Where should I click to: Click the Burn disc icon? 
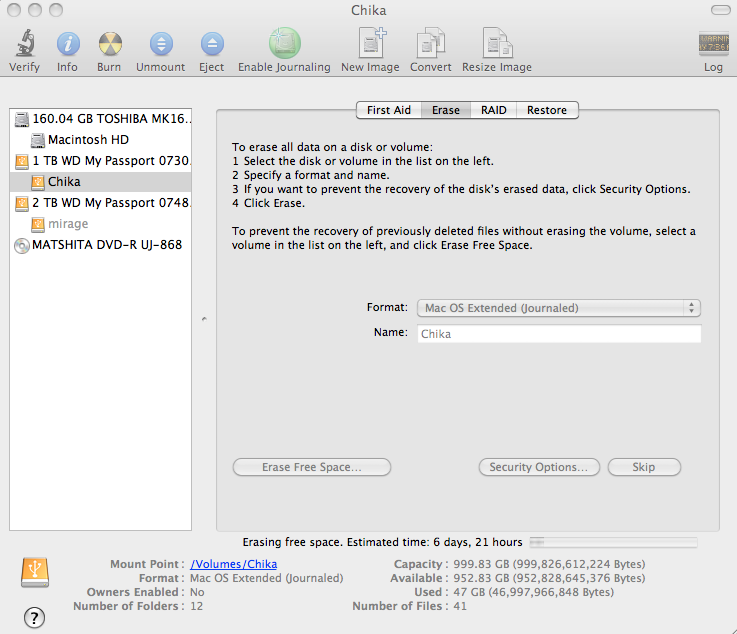110,44
